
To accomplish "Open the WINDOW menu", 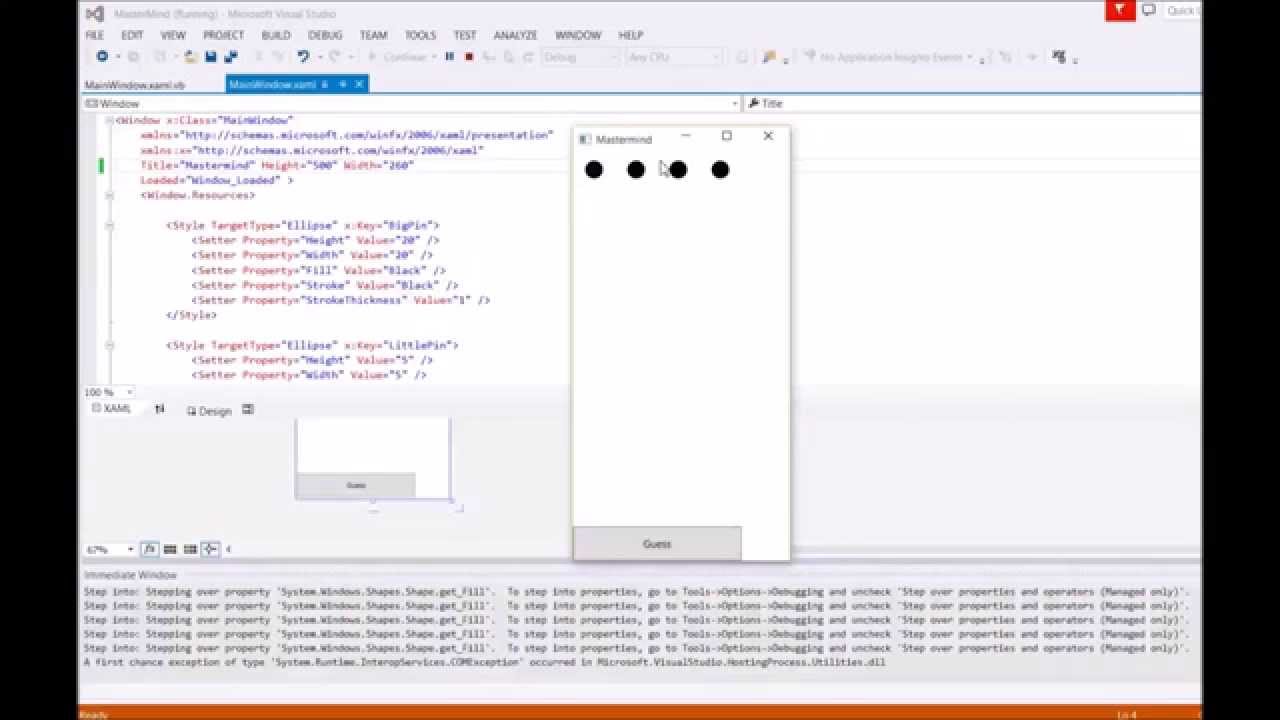I will (578, 35).
